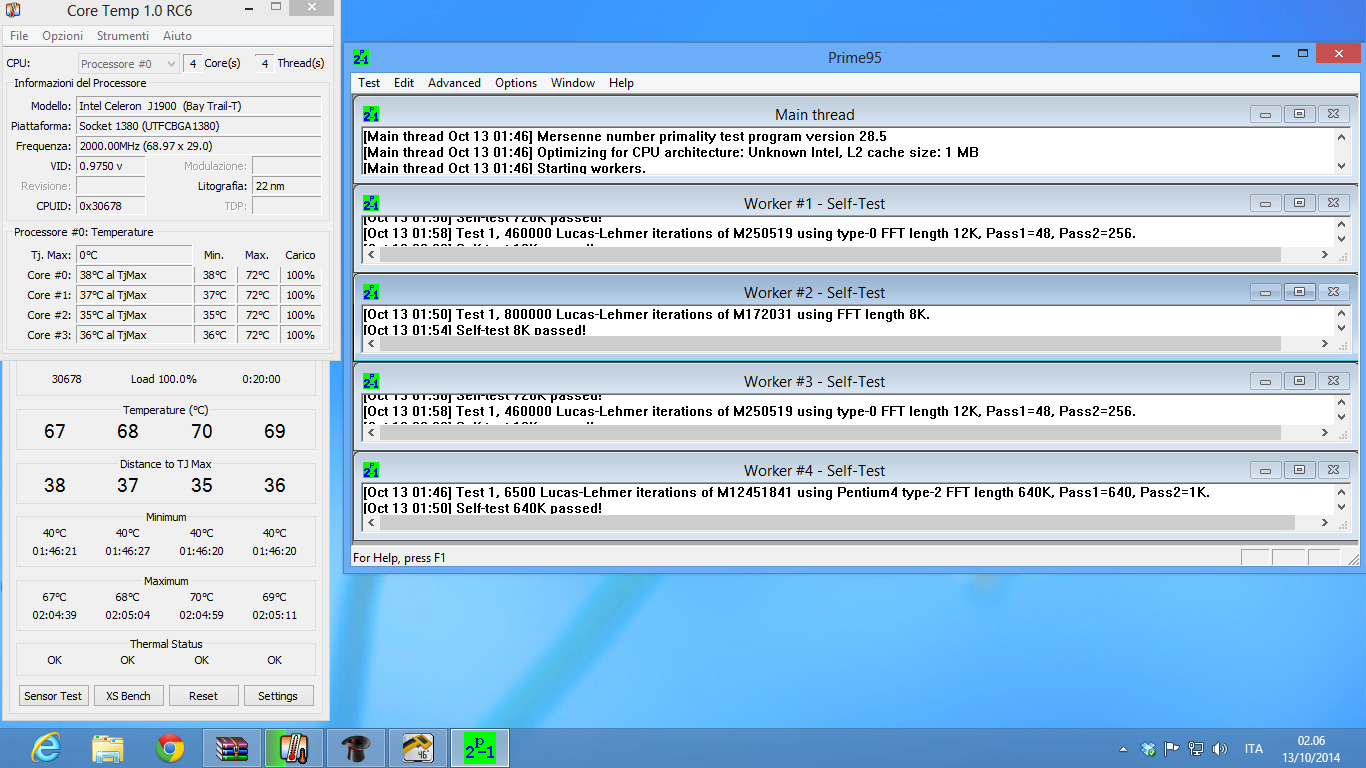Click the Prime95 icon in the Main thread titlebar

coord(370,114)
